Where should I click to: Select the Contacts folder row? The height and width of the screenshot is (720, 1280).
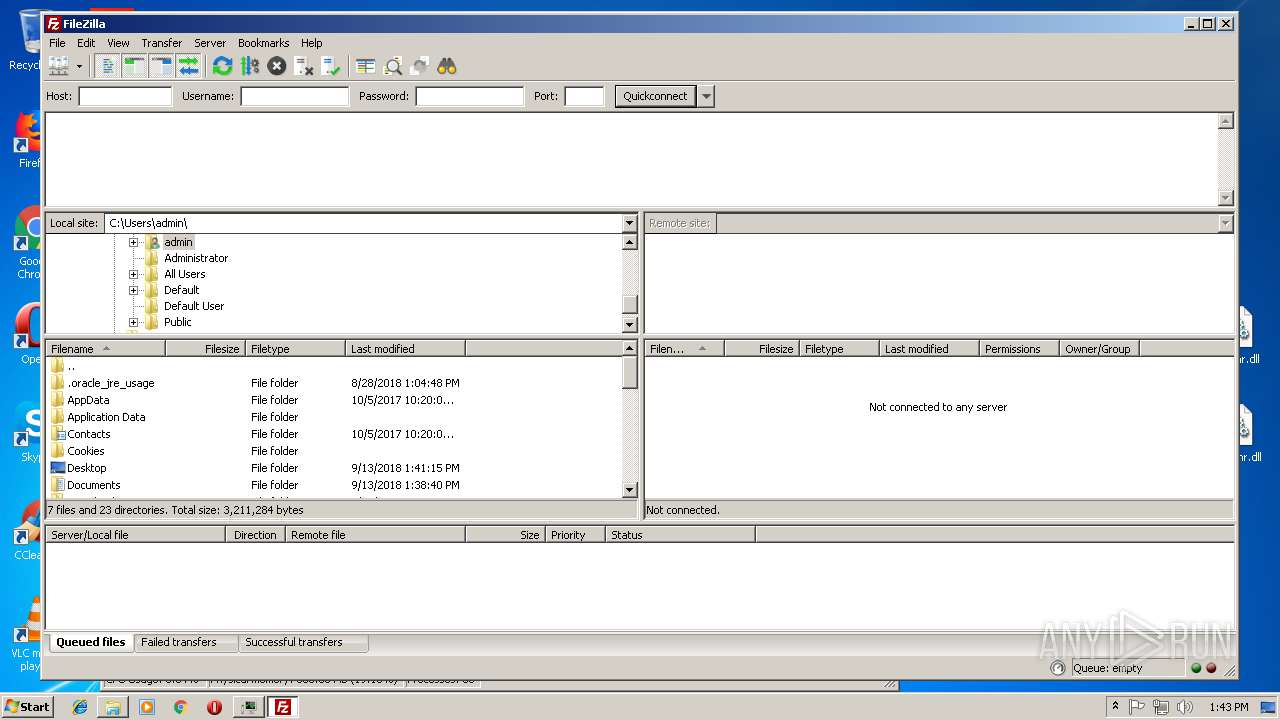pos(334,434)
